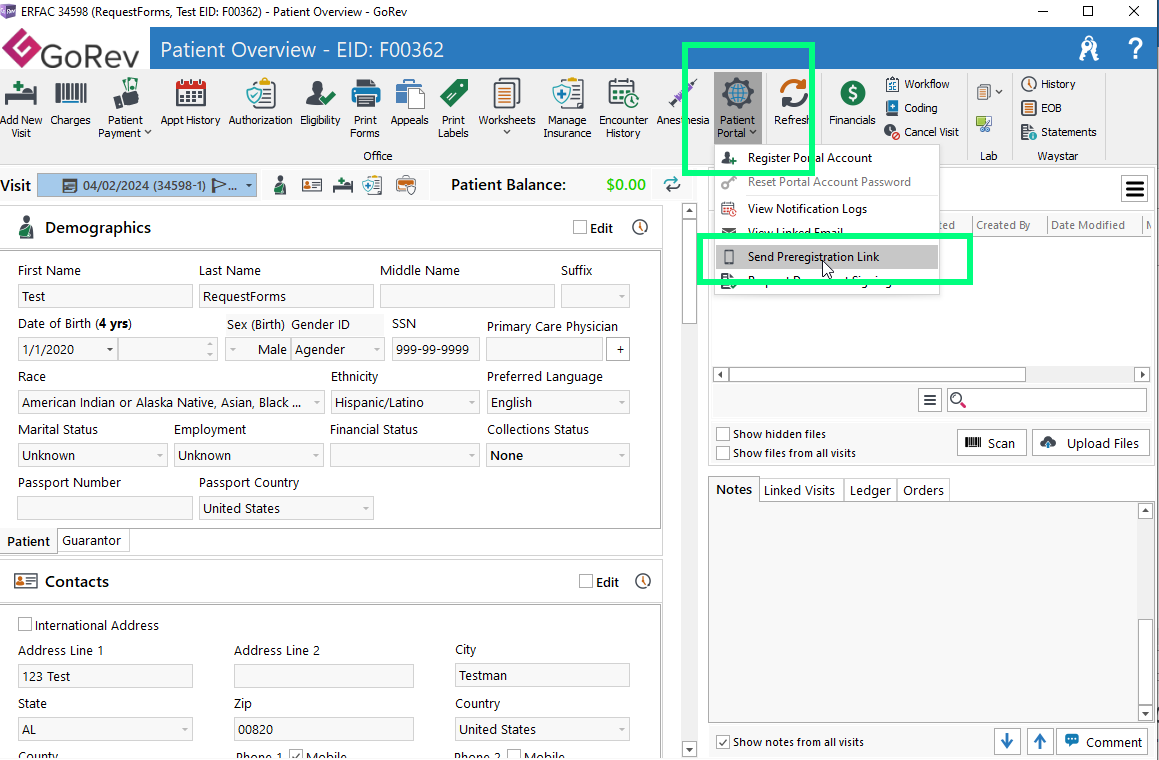Click the Upload Files button
1159x760 pixels.
1091,443
